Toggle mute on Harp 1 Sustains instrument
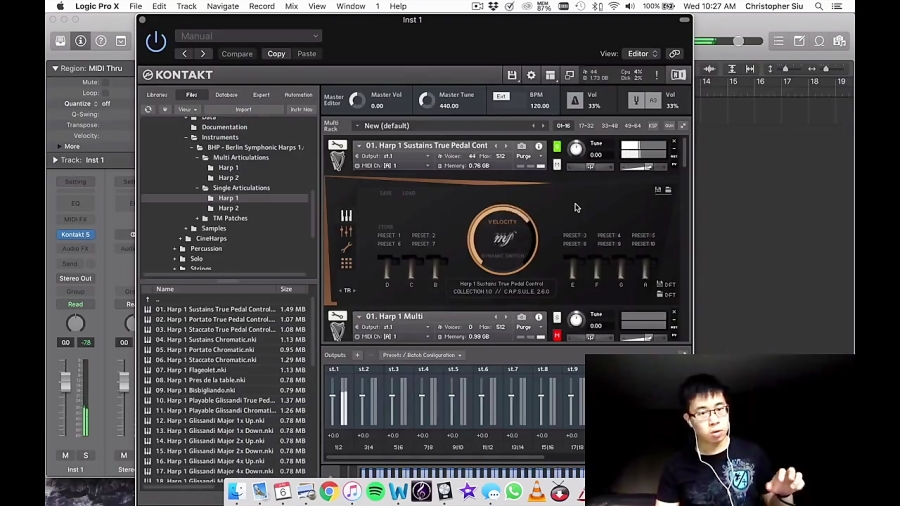 pyautogui.click(x=557, y=165)
